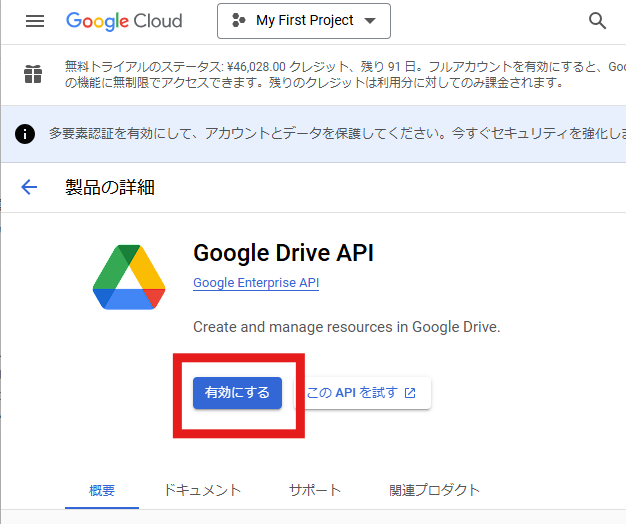Screen dimensions: 626x524
Task: Click the Google Cloud logo
Action: [124, 21]
